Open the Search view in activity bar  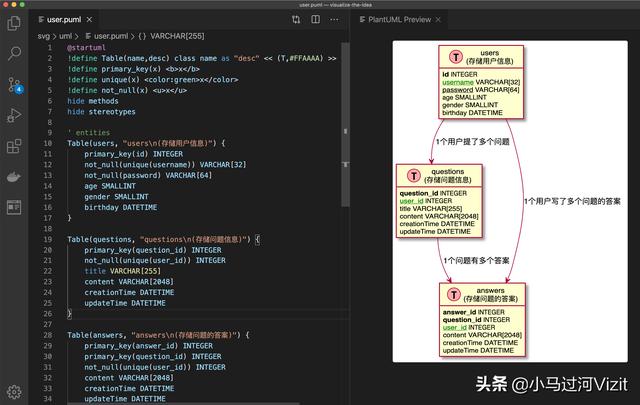[14, 53]
